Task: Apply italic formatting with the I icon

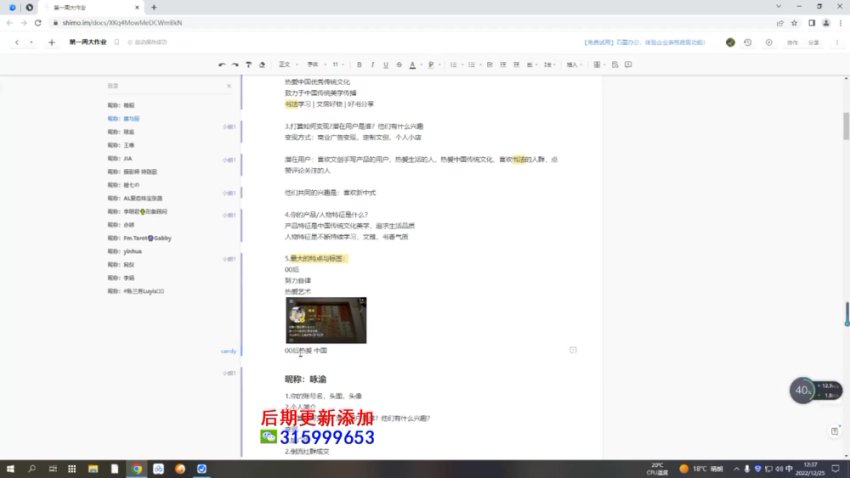Action: tap(372, 64)
